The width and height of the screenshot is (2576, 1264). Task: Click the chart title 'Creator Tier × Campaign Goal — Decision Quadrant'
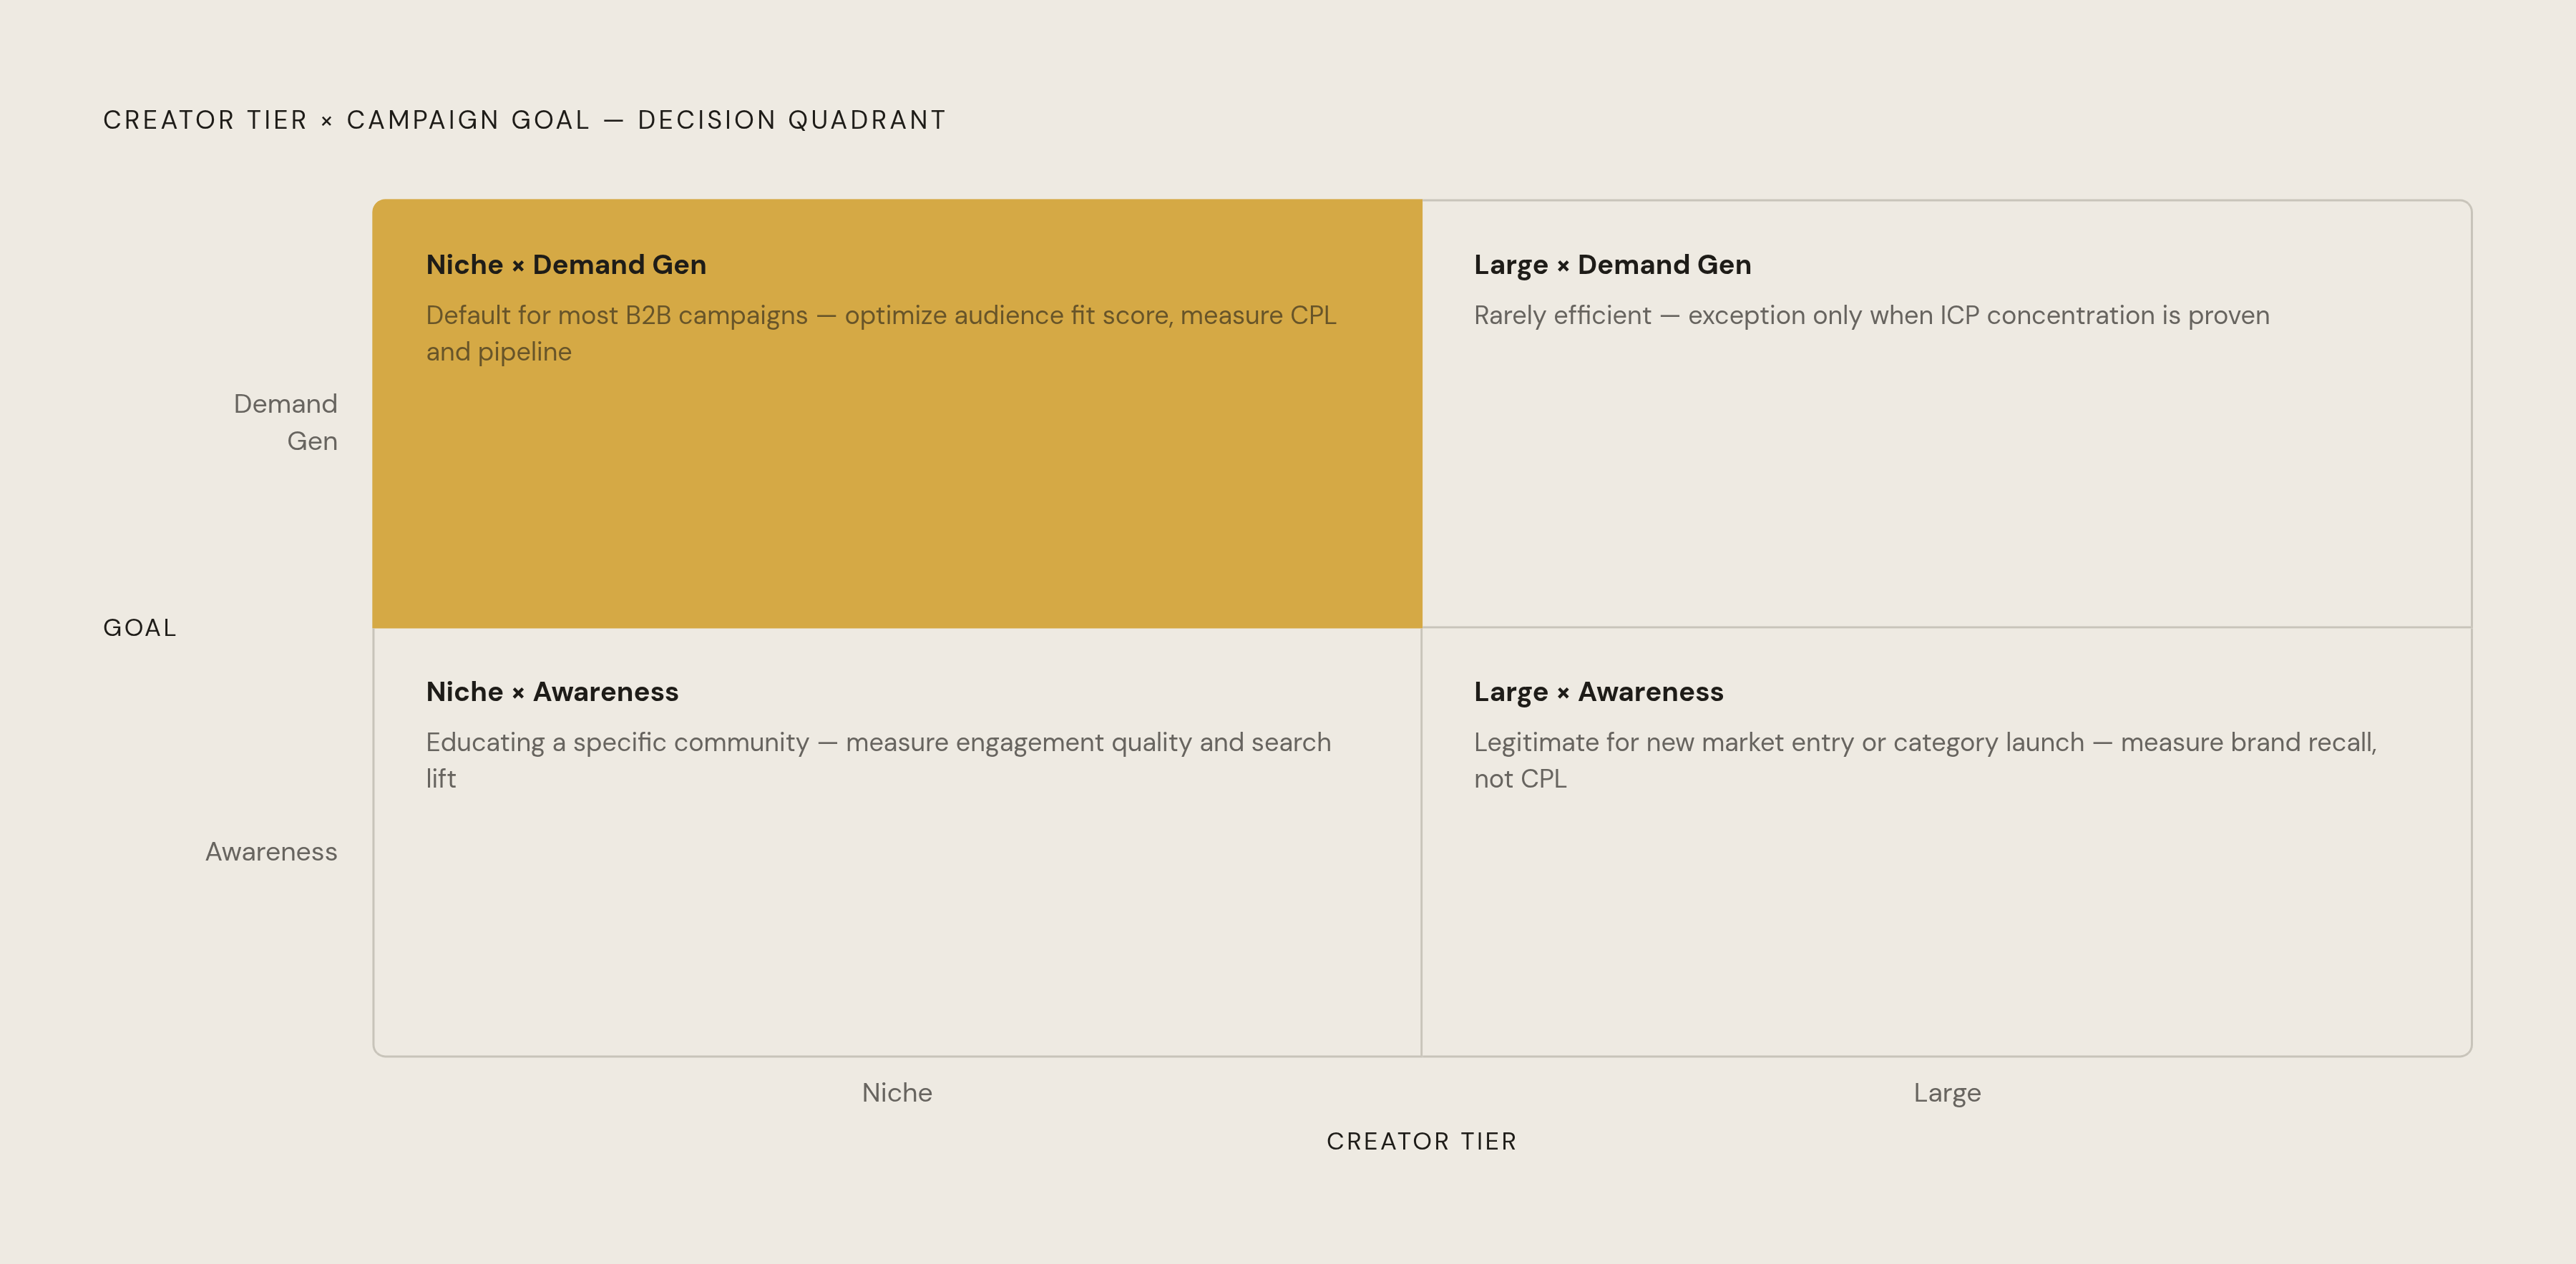coord(524,120)
